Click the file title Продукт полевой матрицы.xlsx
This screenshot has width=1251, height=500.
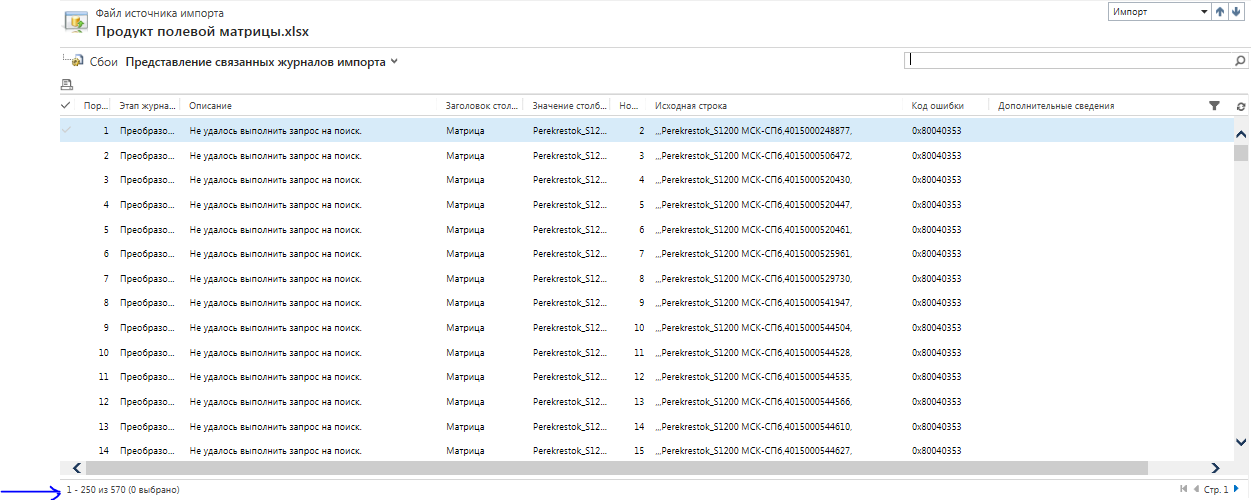point(202,31)
